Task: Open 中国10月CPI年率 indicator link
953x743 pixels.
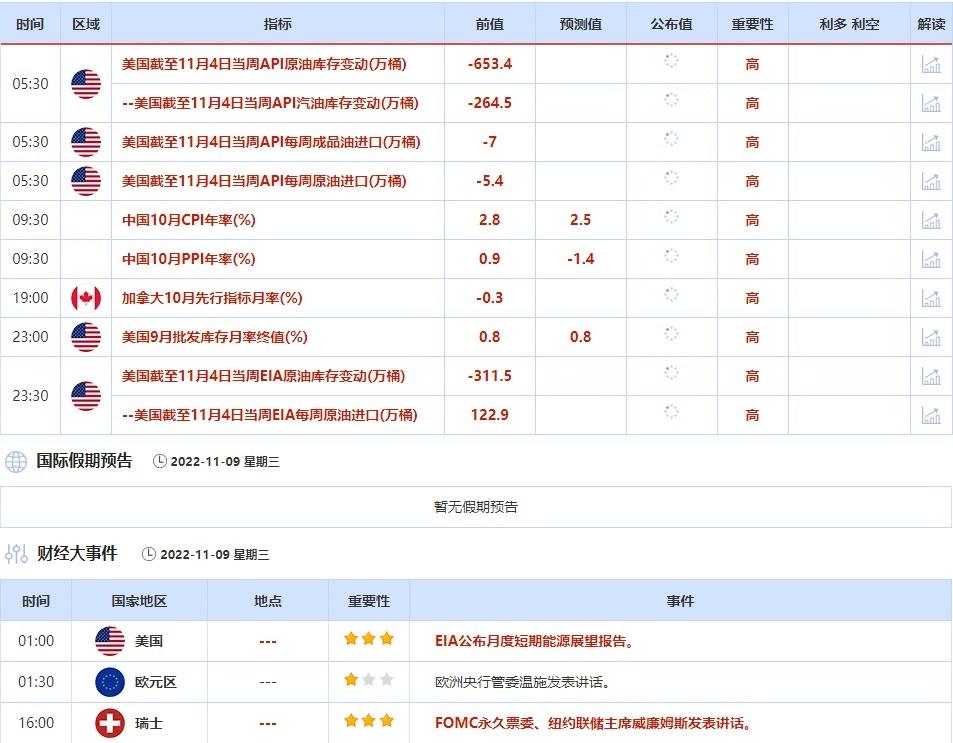Action: [189, 220]
